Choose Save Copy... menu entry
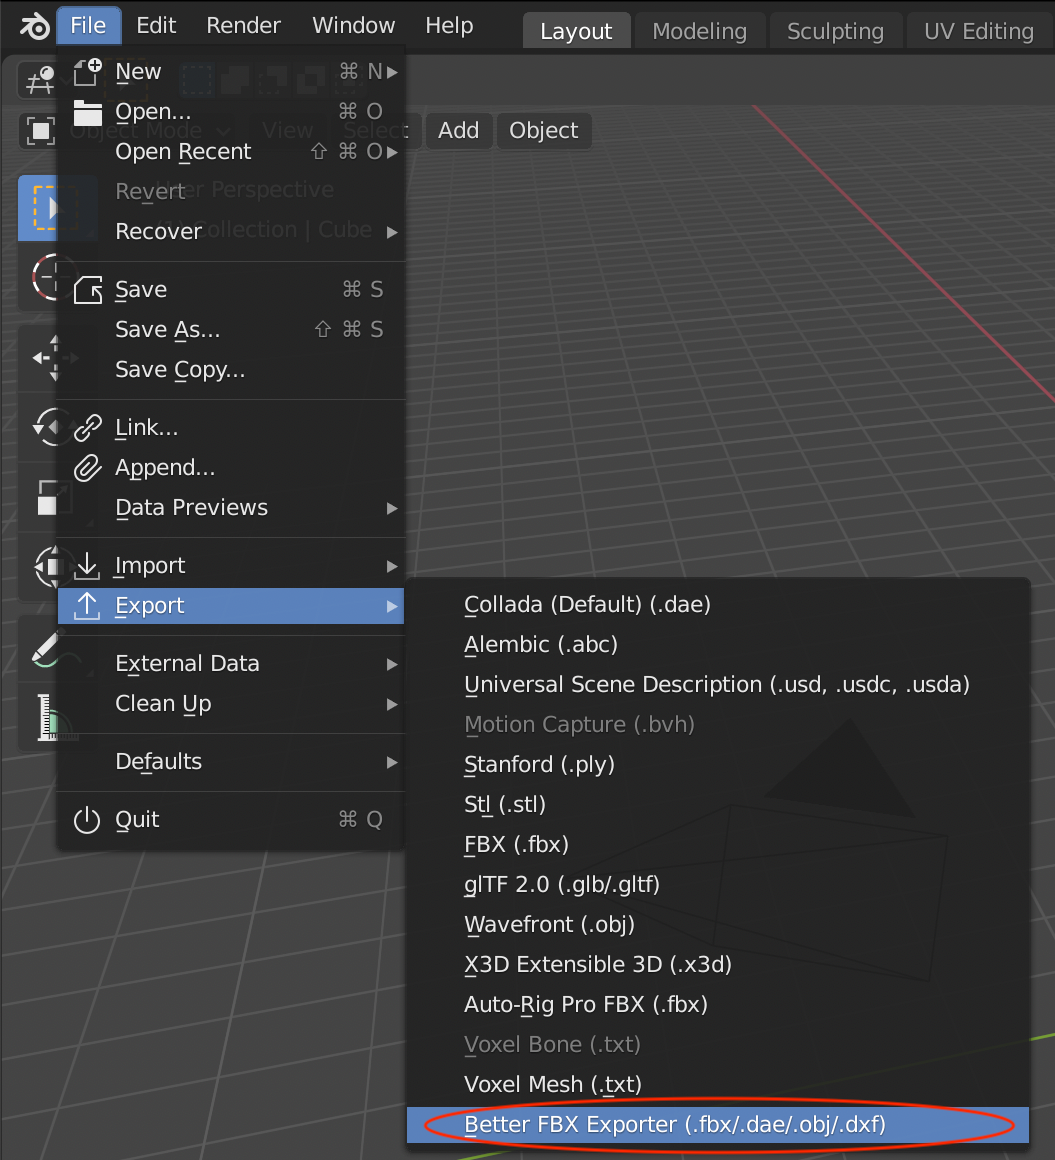The image size is (1055, 1160). 232,369
